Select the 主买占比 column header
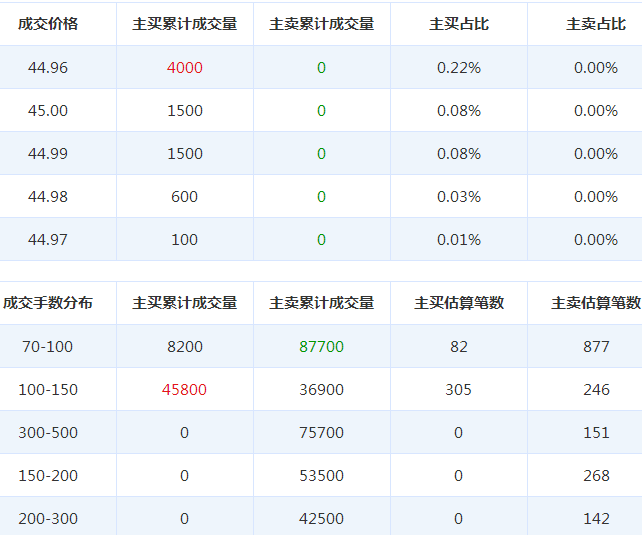 pyautogui.click(x=459, y=24)
